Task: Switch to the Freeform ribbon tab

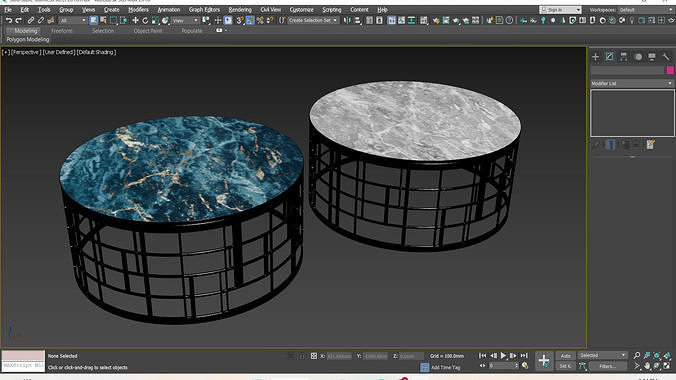Action: pyautogui.click(x=62, y=31)
